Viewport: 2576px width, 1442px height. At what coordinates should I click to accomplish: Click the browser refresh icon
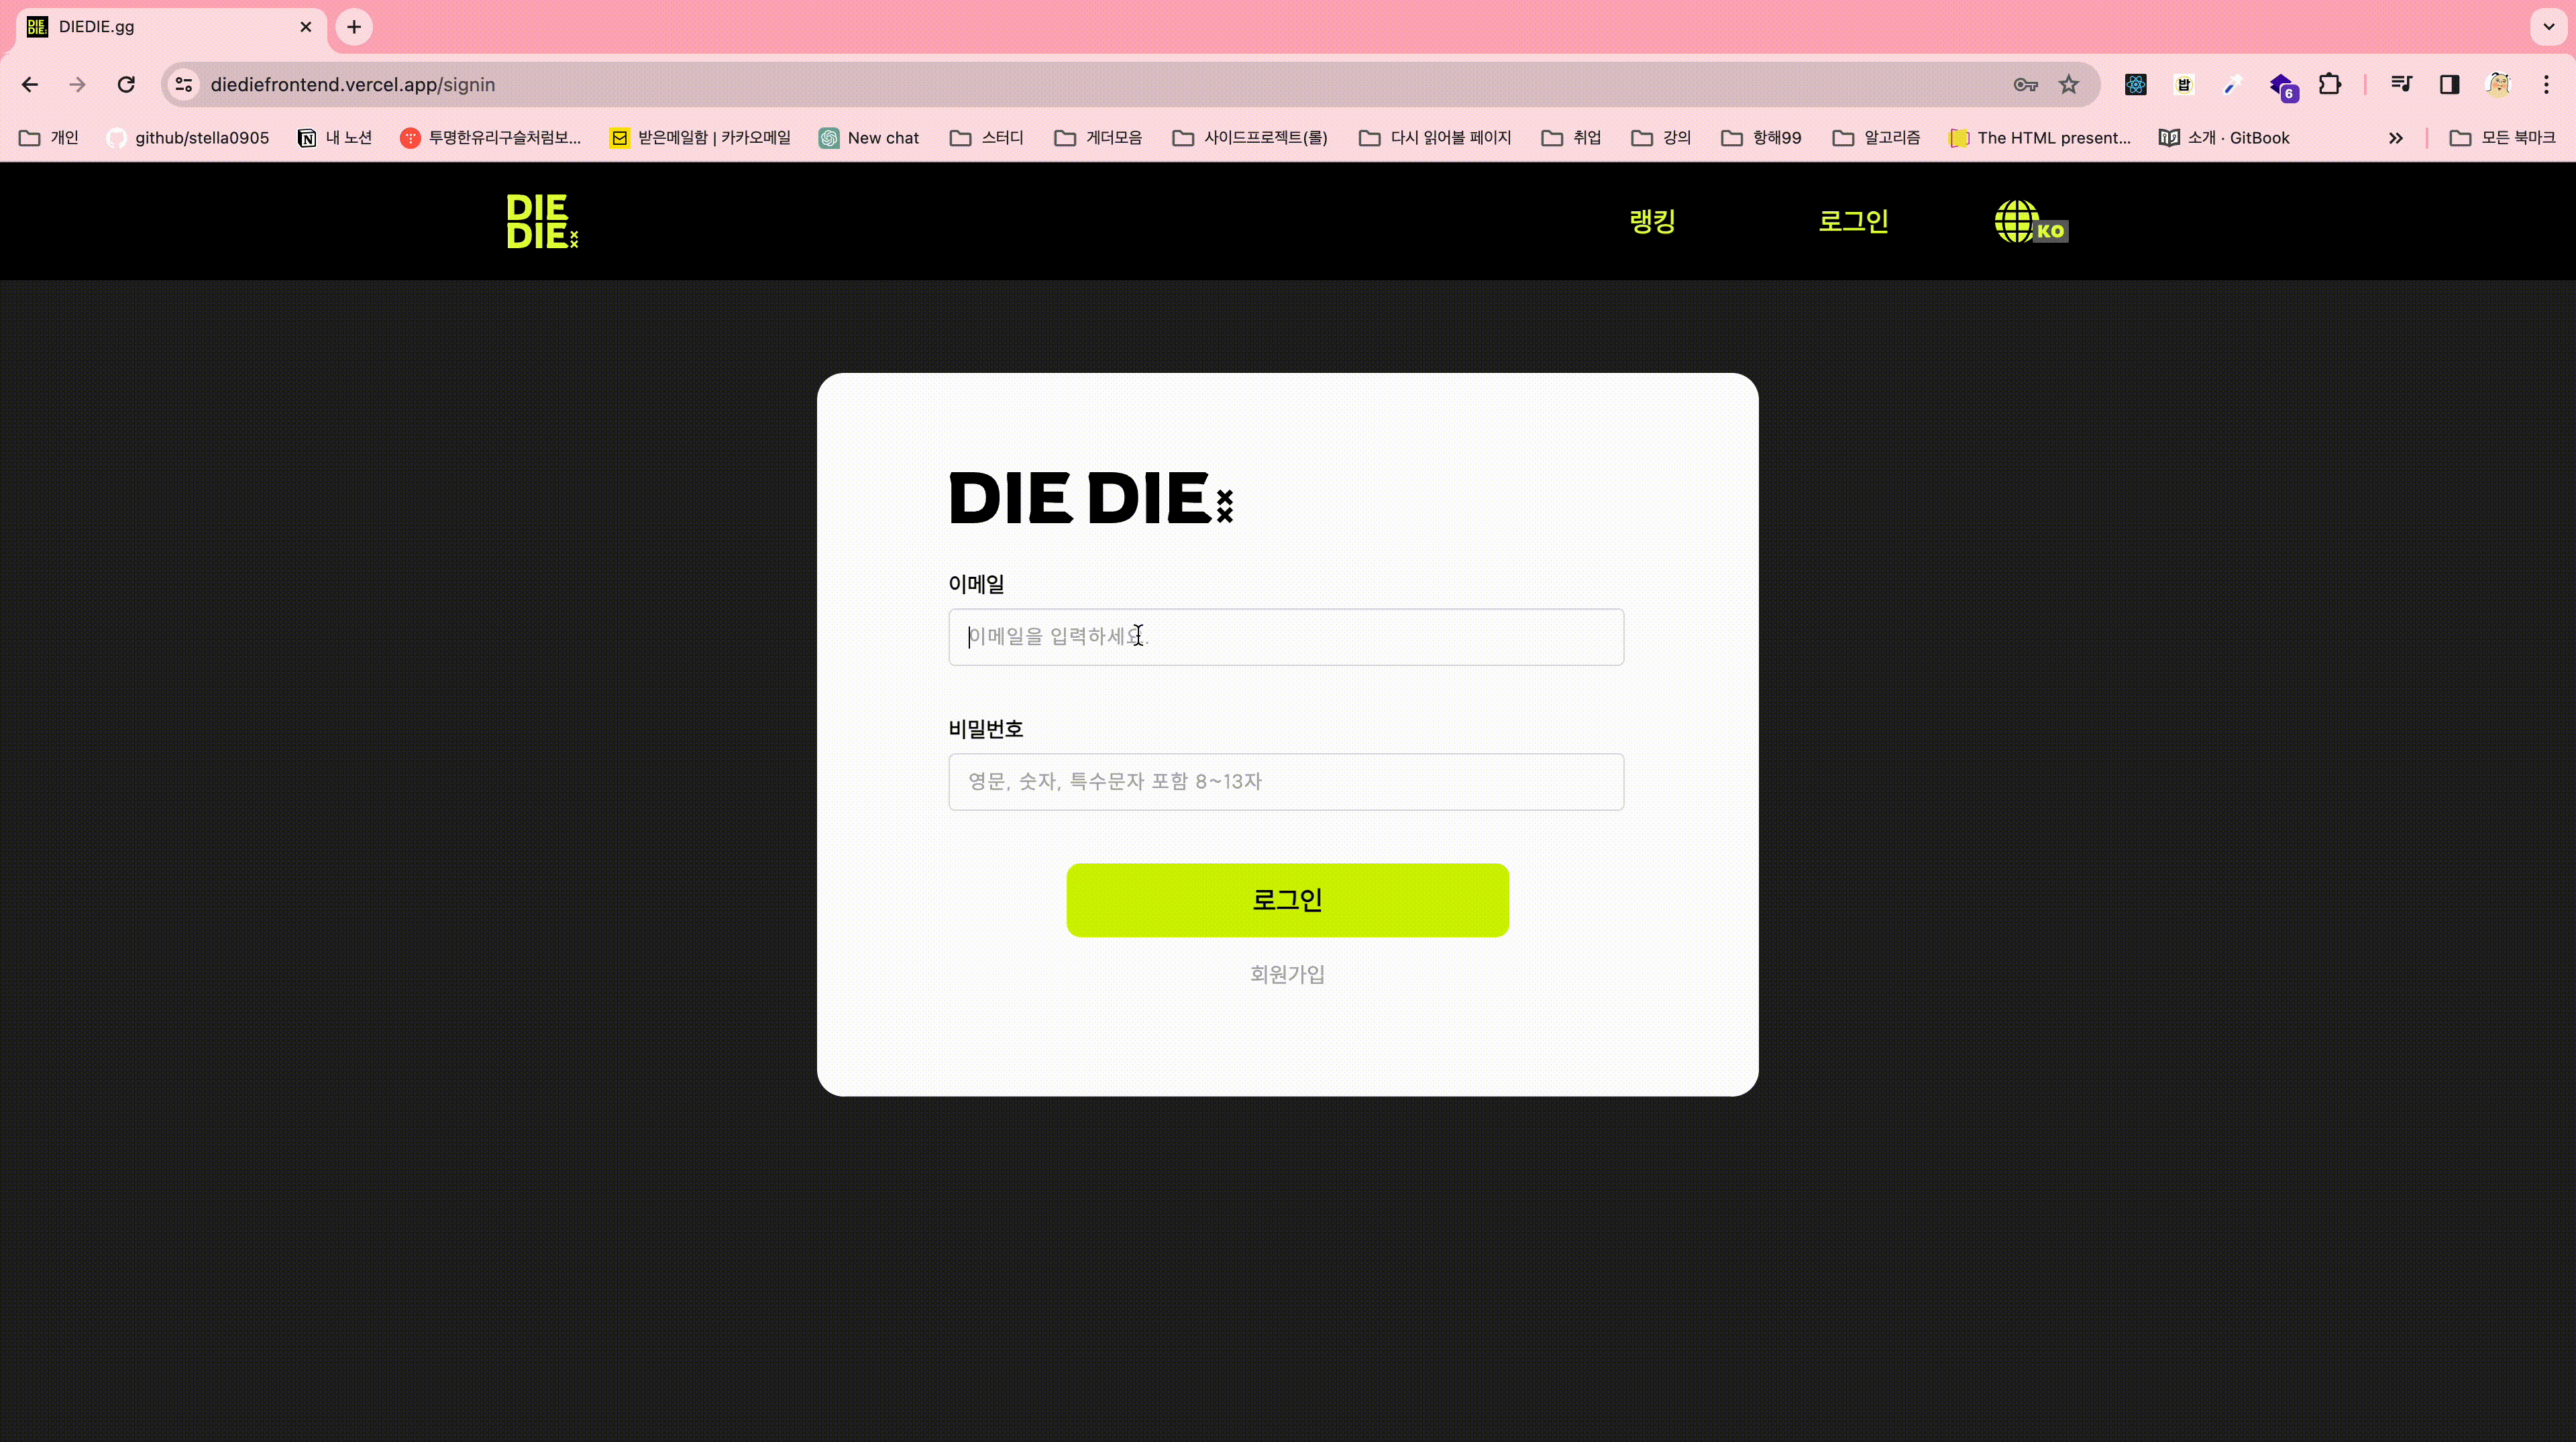coord(125,83)
